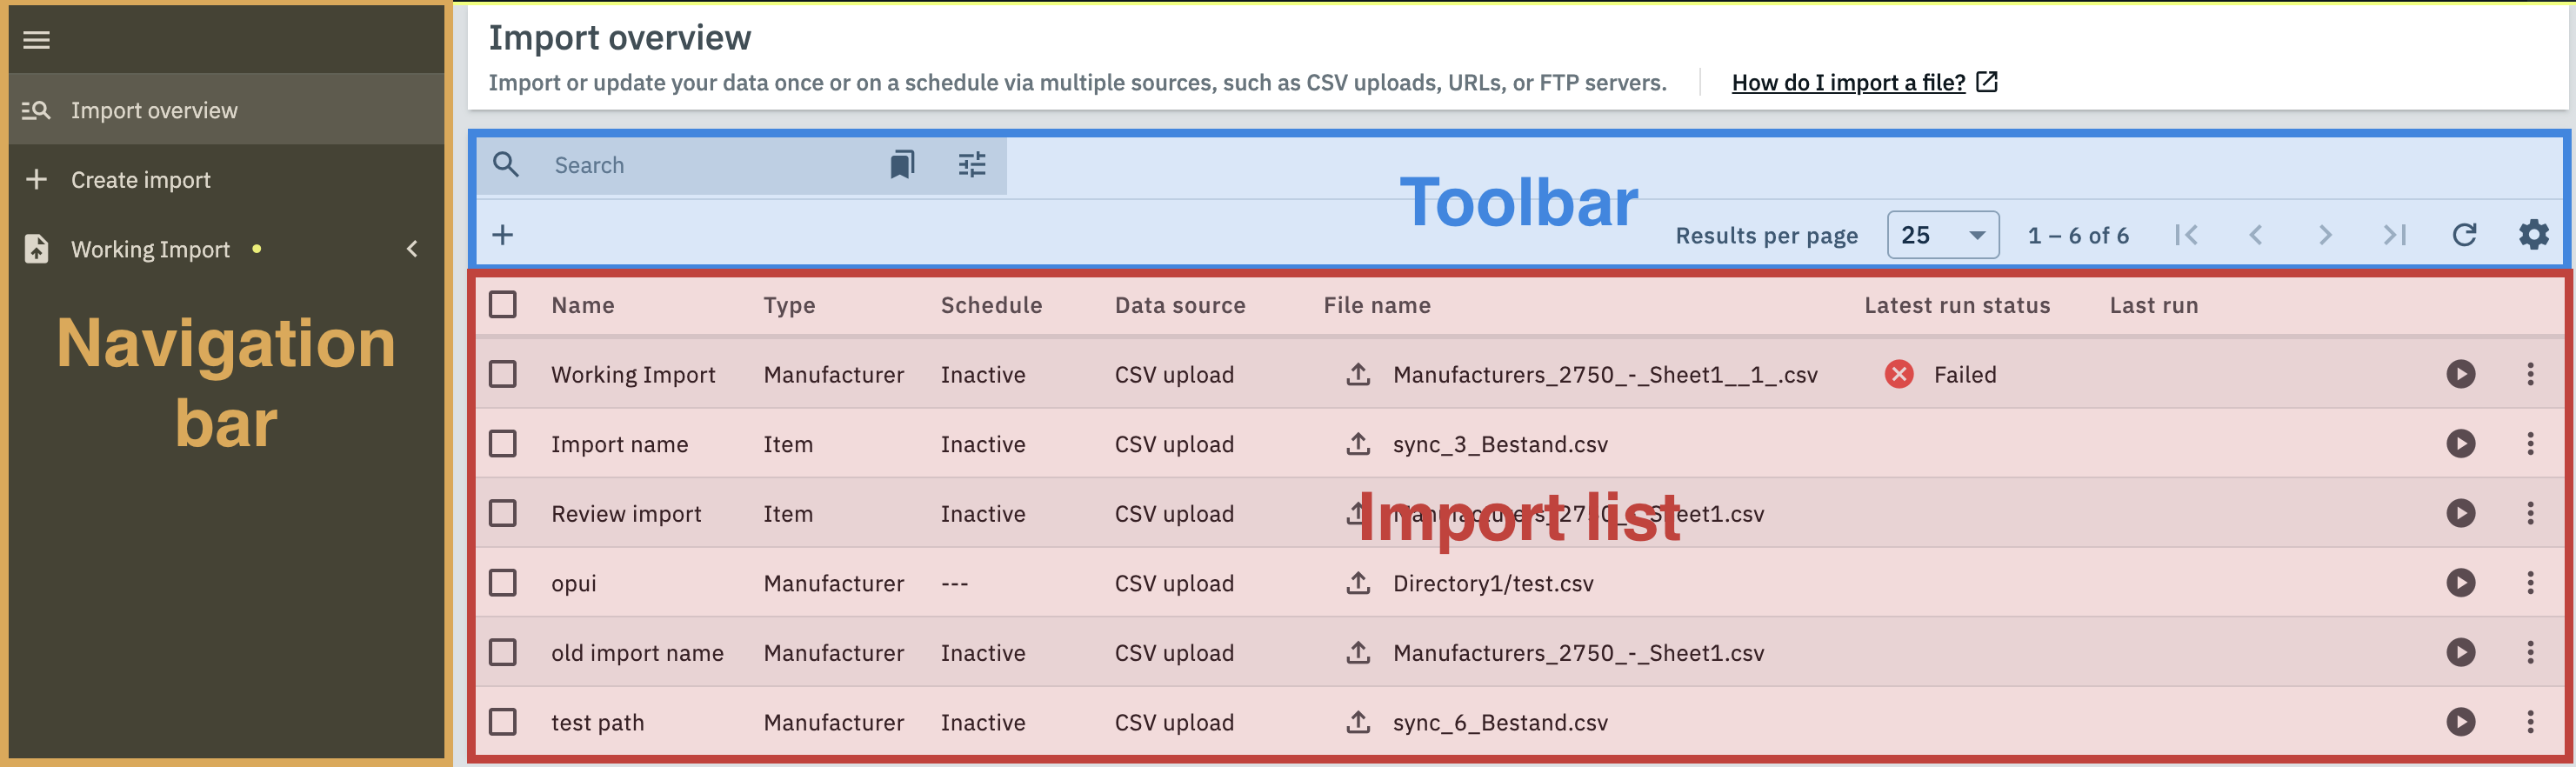
Task: Collapse the Working Import sidebar chevron
Action: [x=412, y=249]
